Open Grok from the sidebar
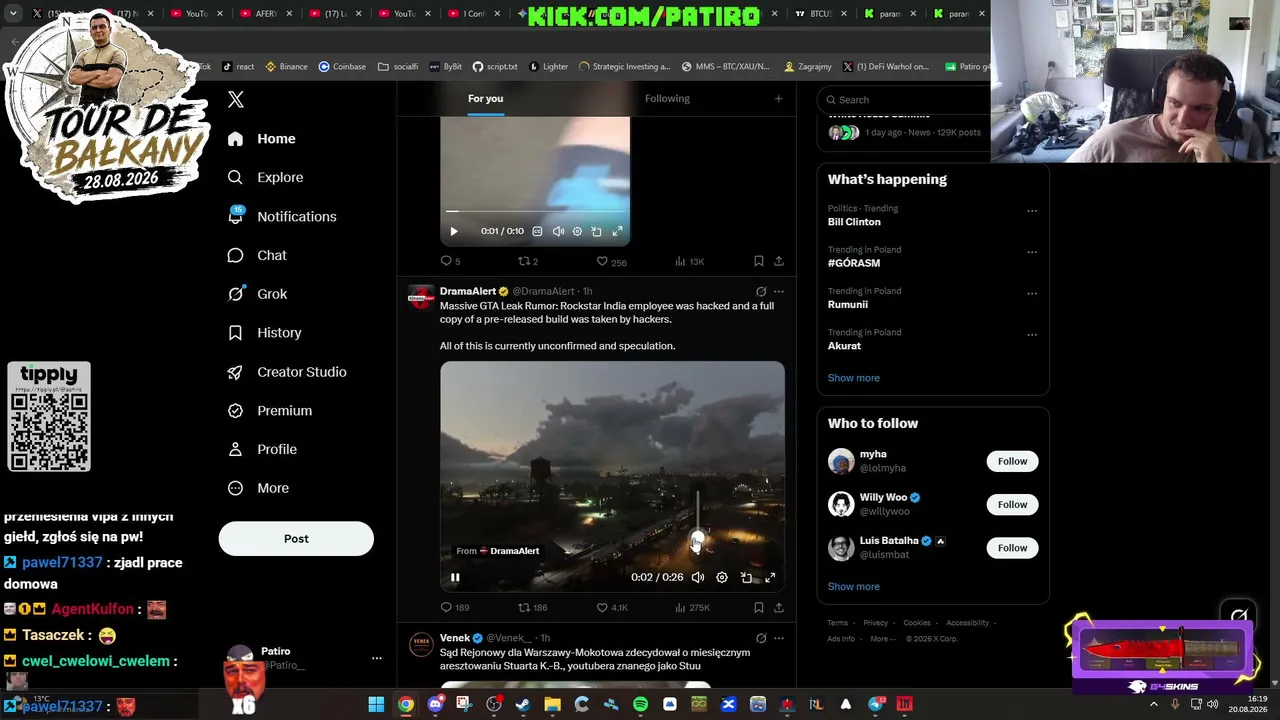 tap(257, 294)
